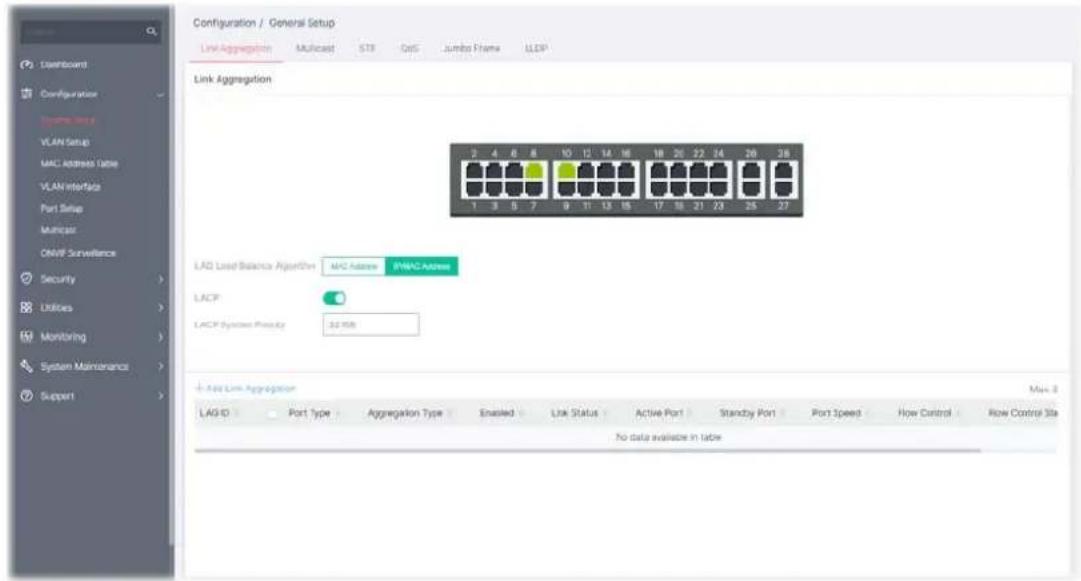Viewport: 1081px width, 581px height.
Task: Click the Dashboard gauge icon
Action: pos(26,64)
